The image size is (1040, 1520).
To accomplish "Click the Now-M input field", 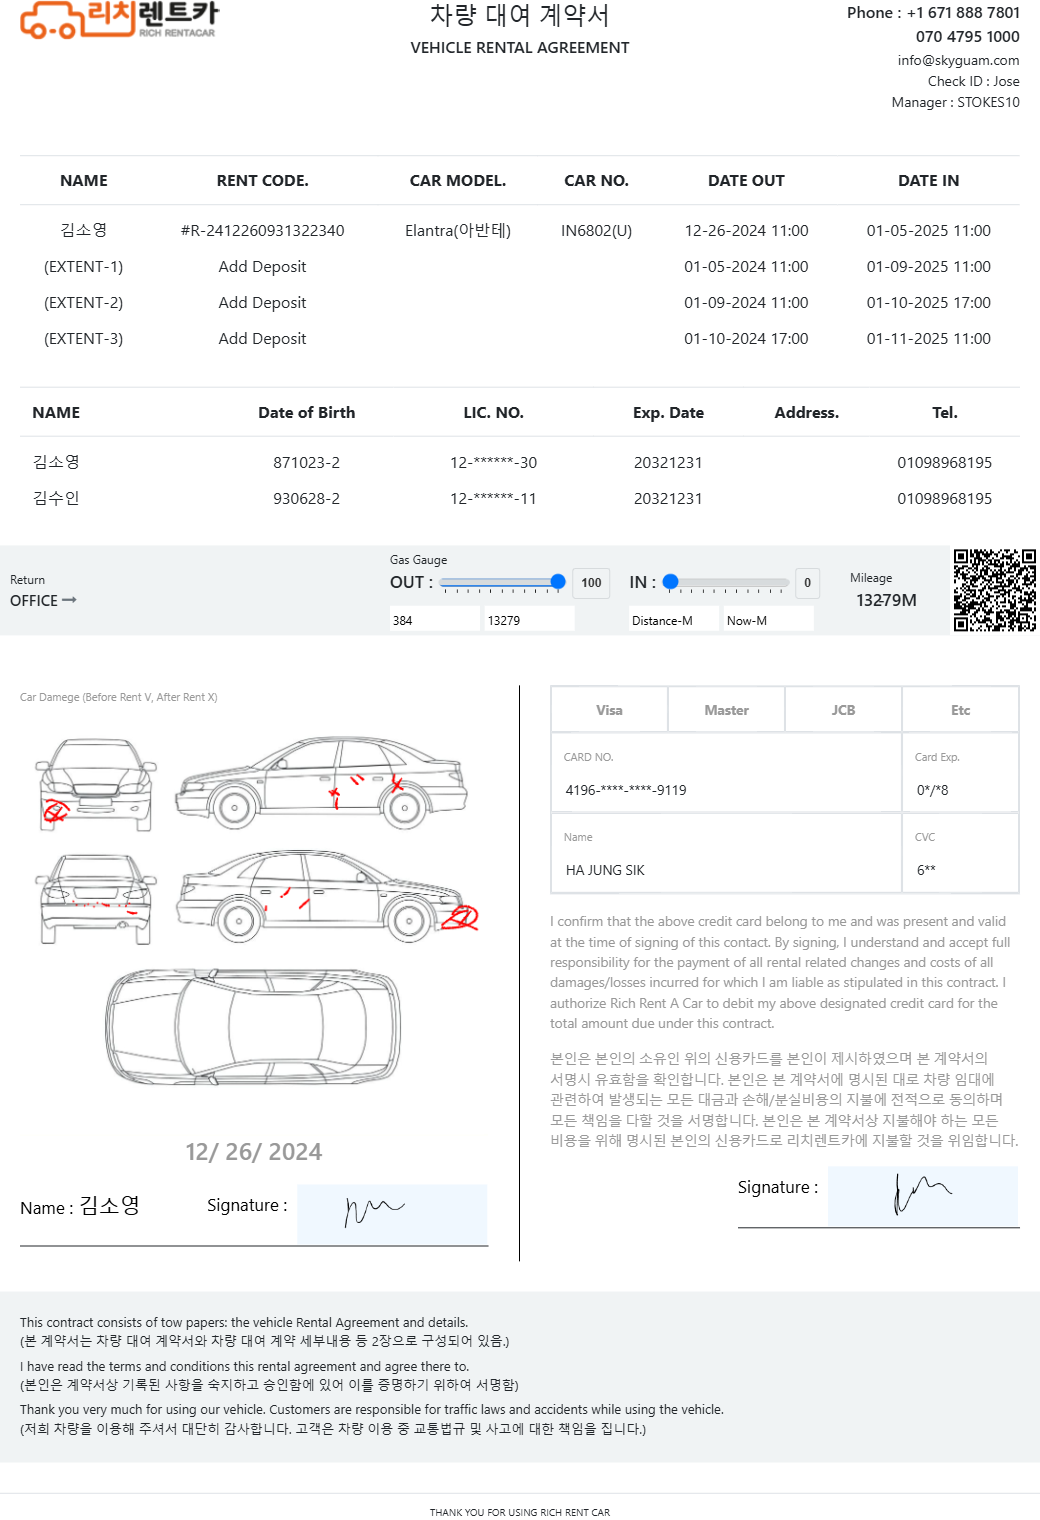I will [769, 620].
